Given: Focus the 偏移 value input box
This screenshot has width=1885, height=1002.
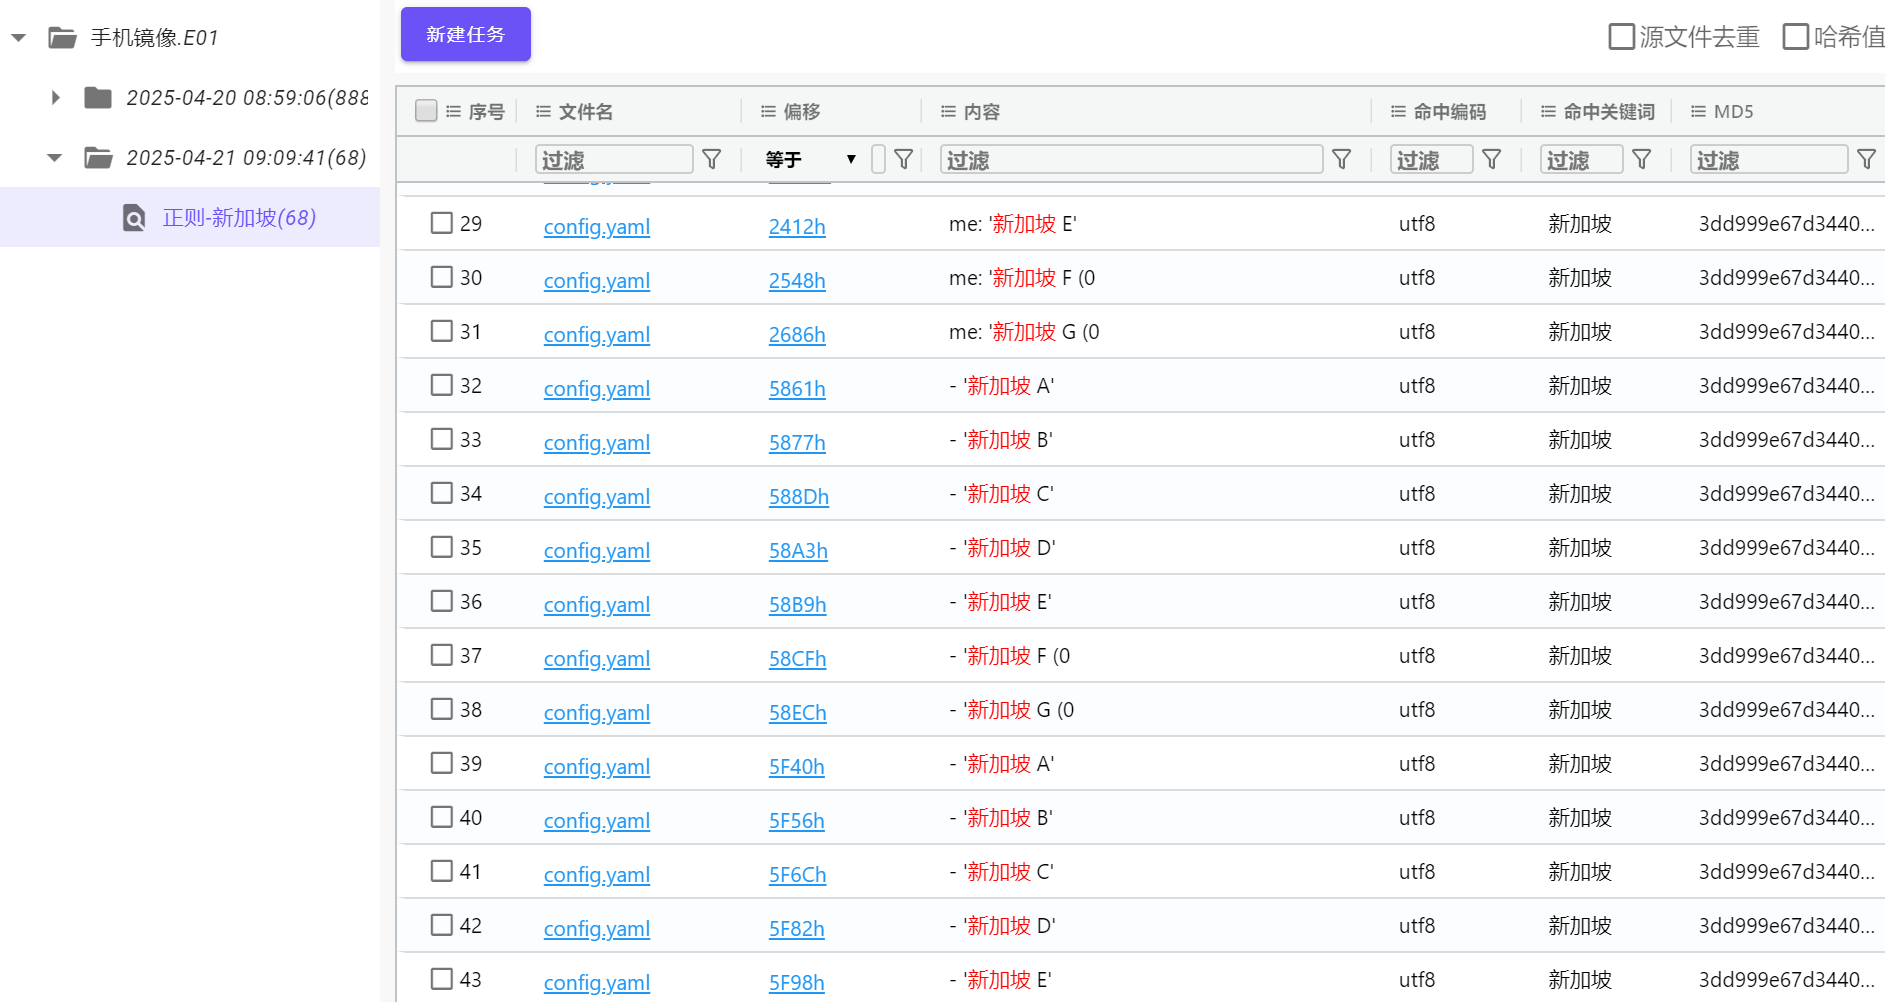Looking at the screenshot, I should (878, 160).
